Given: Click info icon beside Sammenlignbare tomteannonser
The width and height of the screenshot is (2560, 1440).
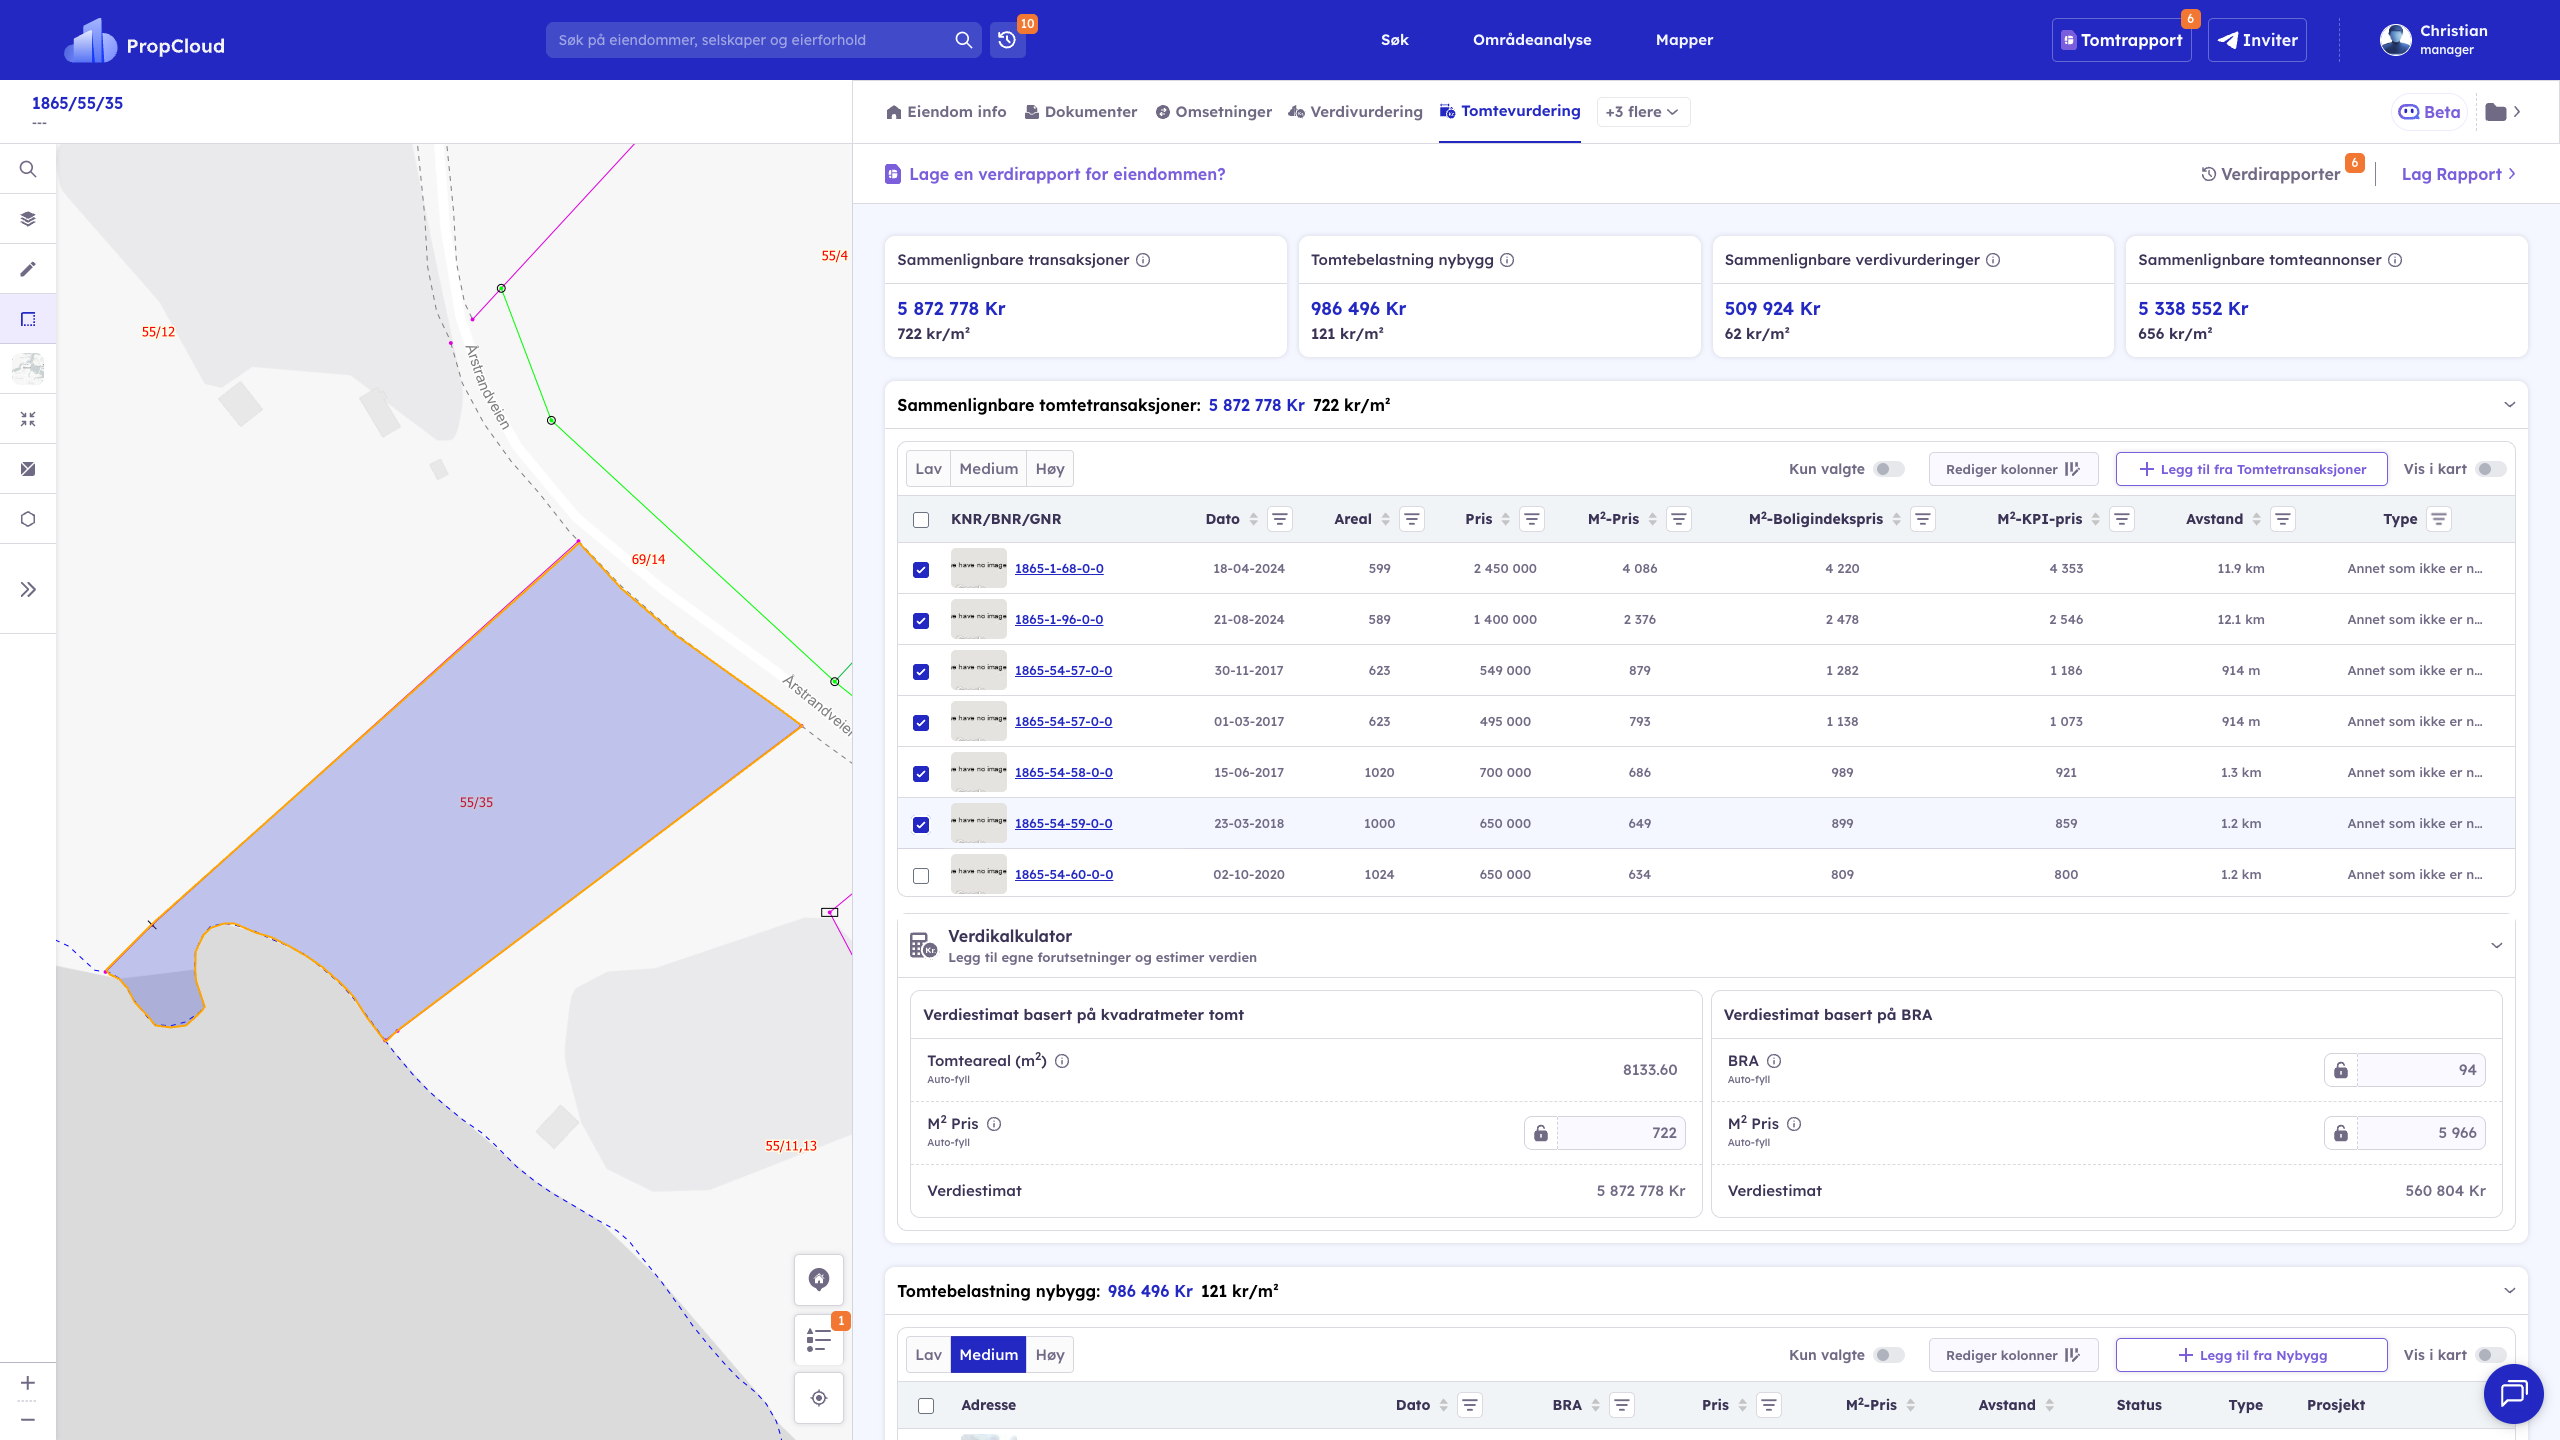Looking at the screenshot, I should click(x=2395, y=260).
